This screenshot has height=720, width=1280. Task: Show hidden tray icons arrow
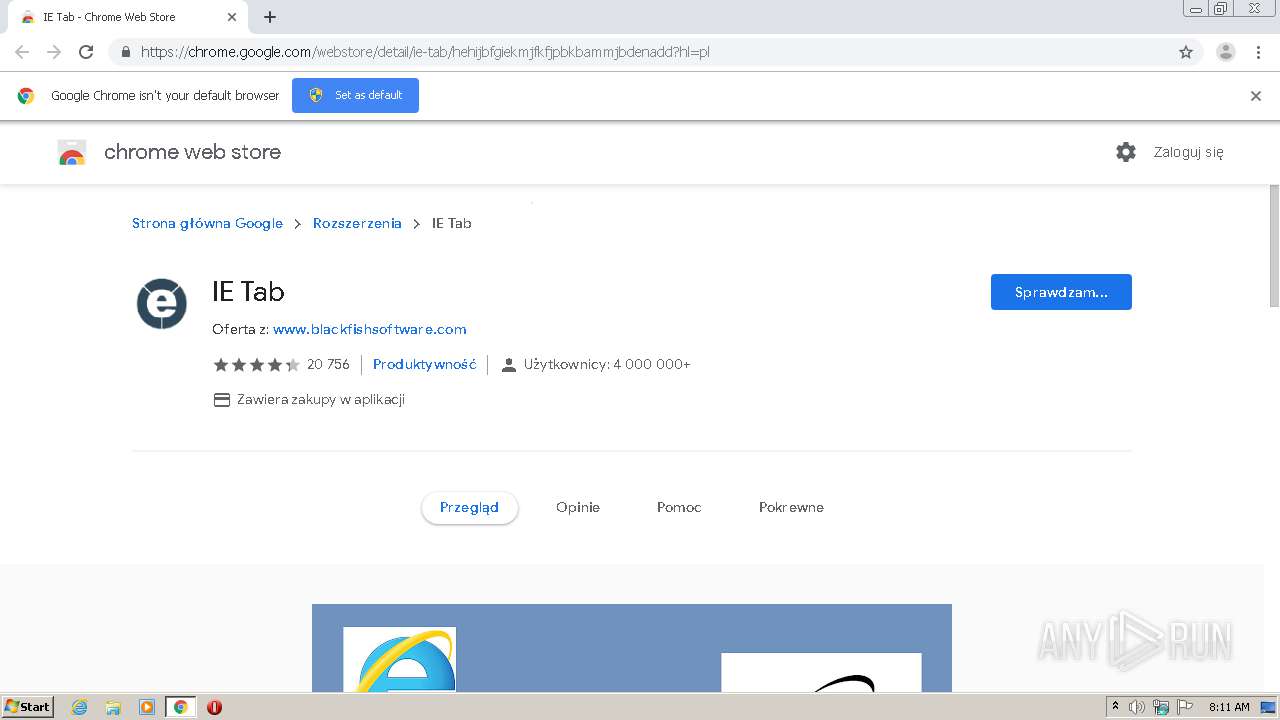1115,707
